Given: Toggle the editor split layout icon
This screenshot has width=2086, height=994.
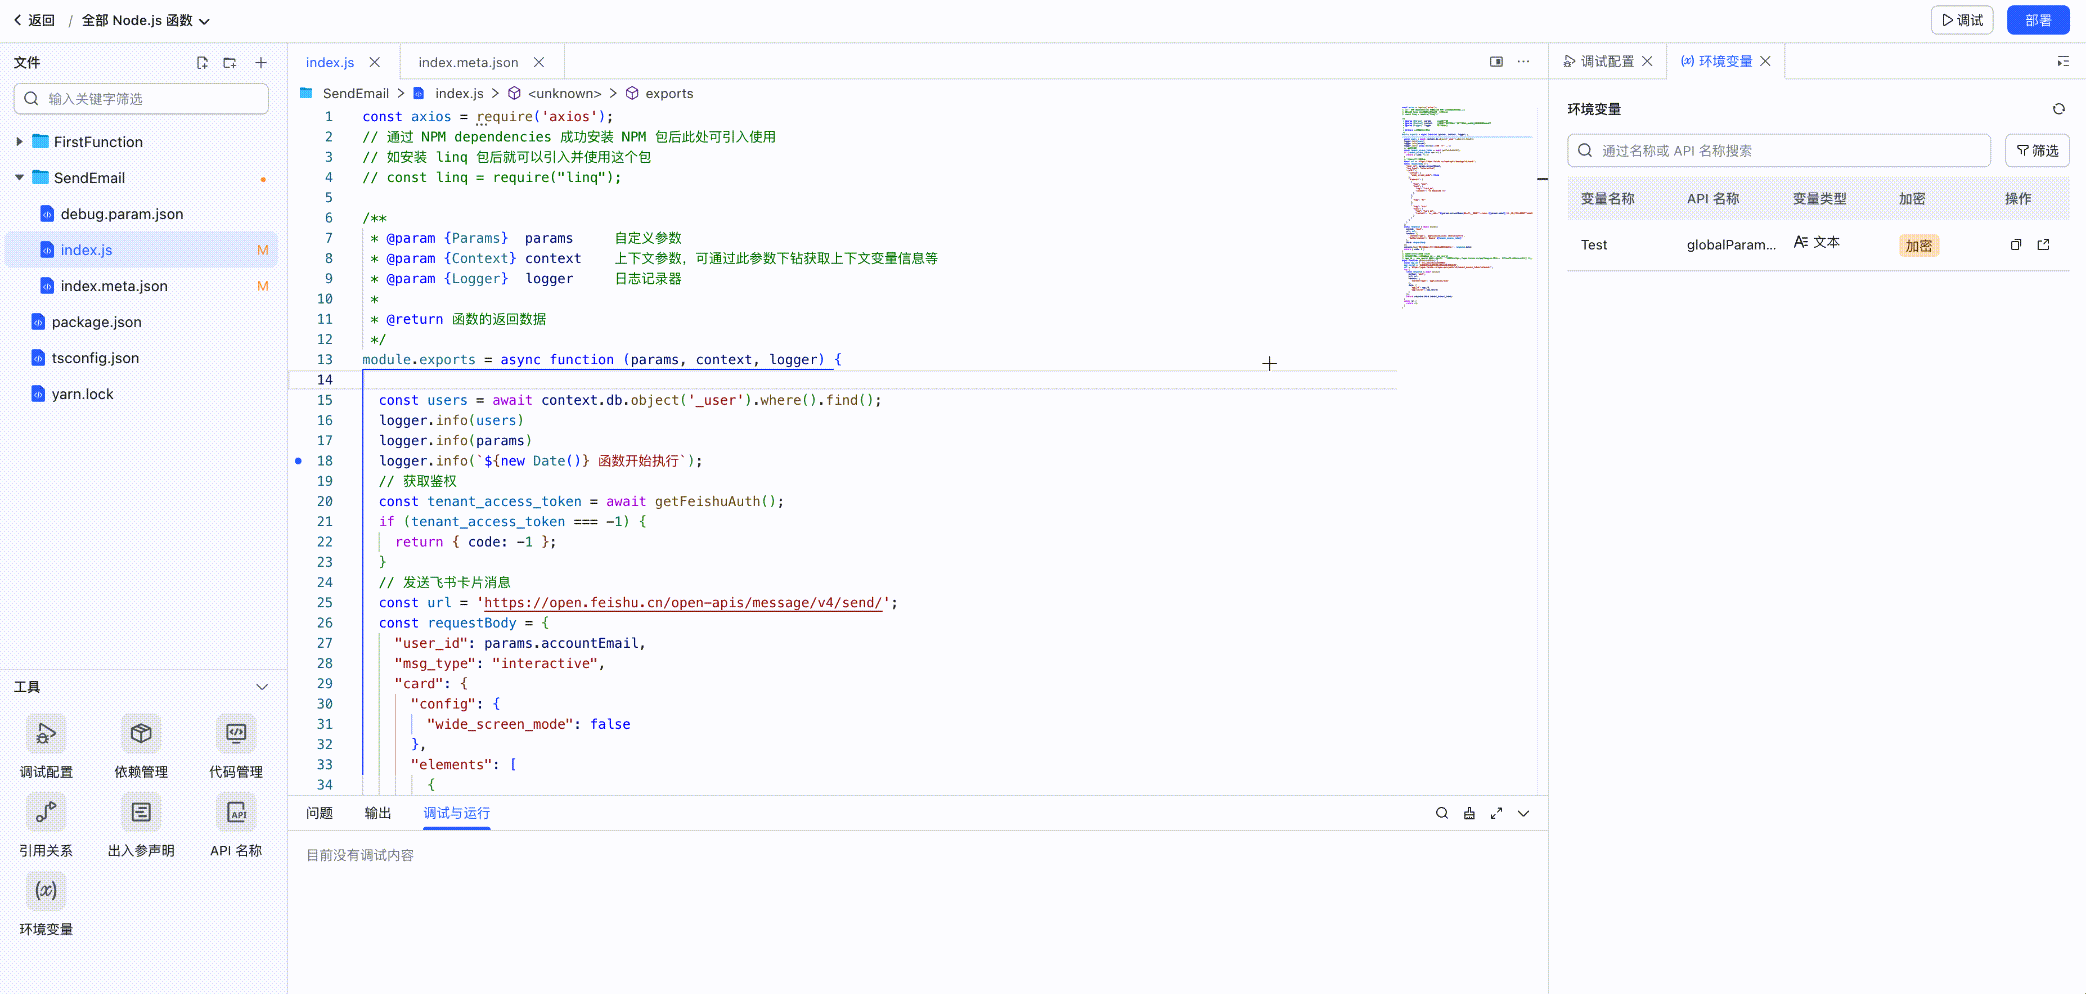Looking at the screenshot, I should click(1496, 62).
